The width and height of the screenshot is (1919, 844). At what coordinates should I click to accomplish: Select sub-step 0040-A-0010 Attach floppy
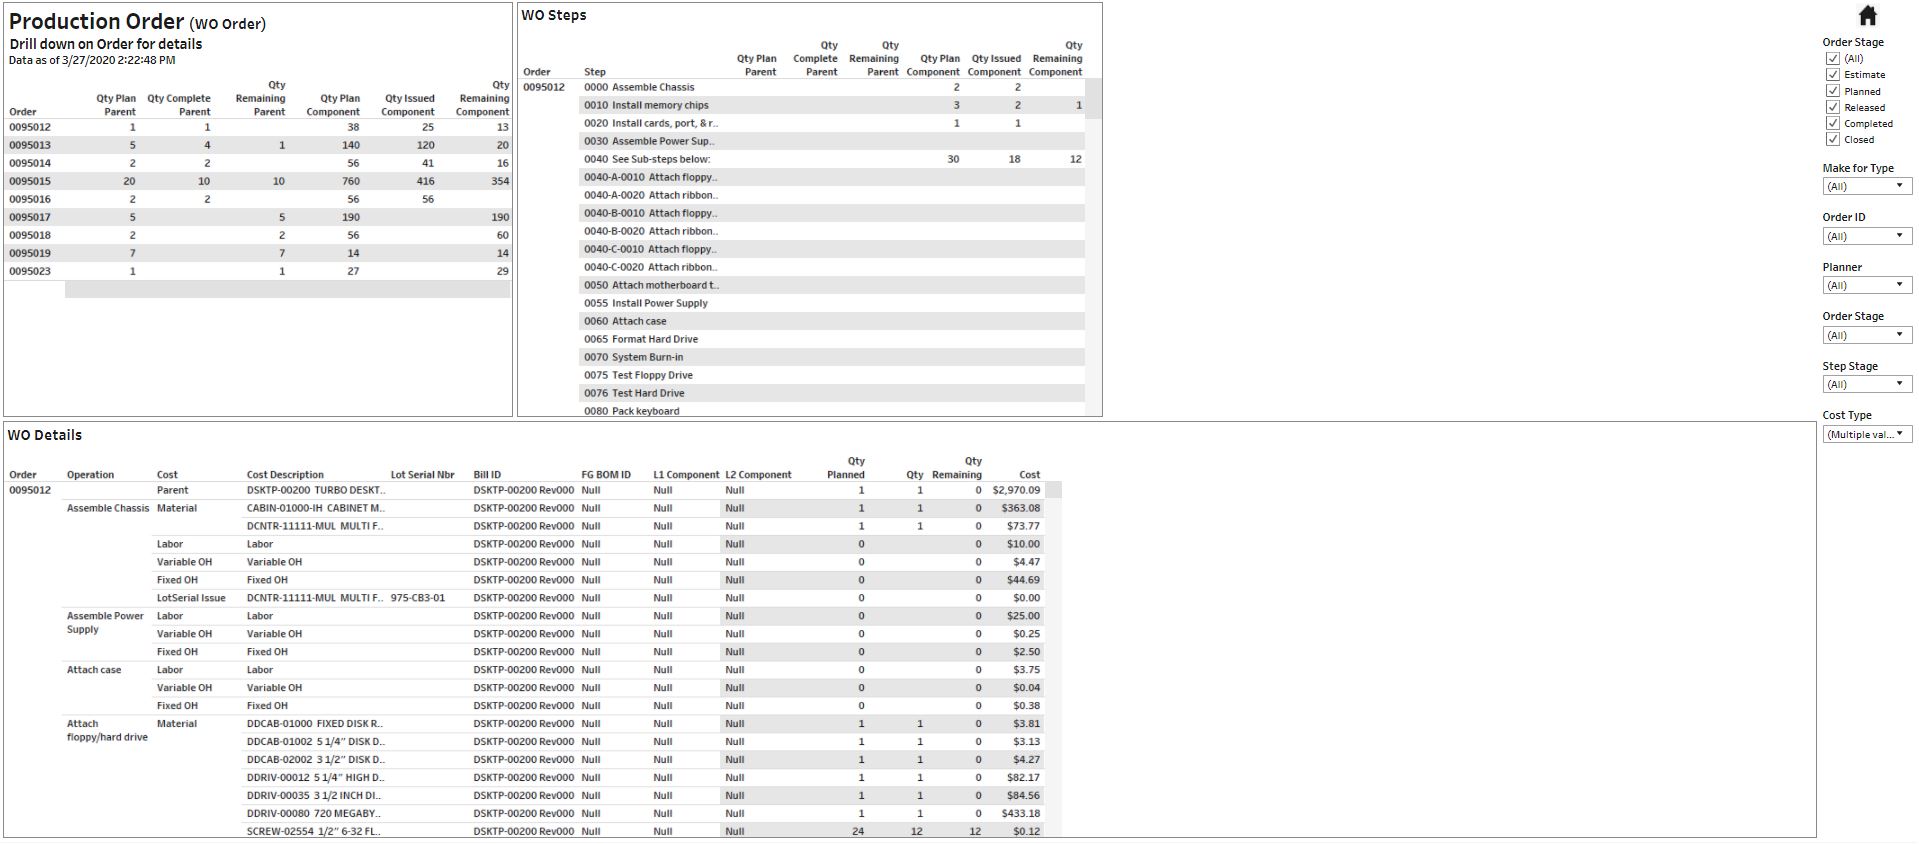[651, 177]
